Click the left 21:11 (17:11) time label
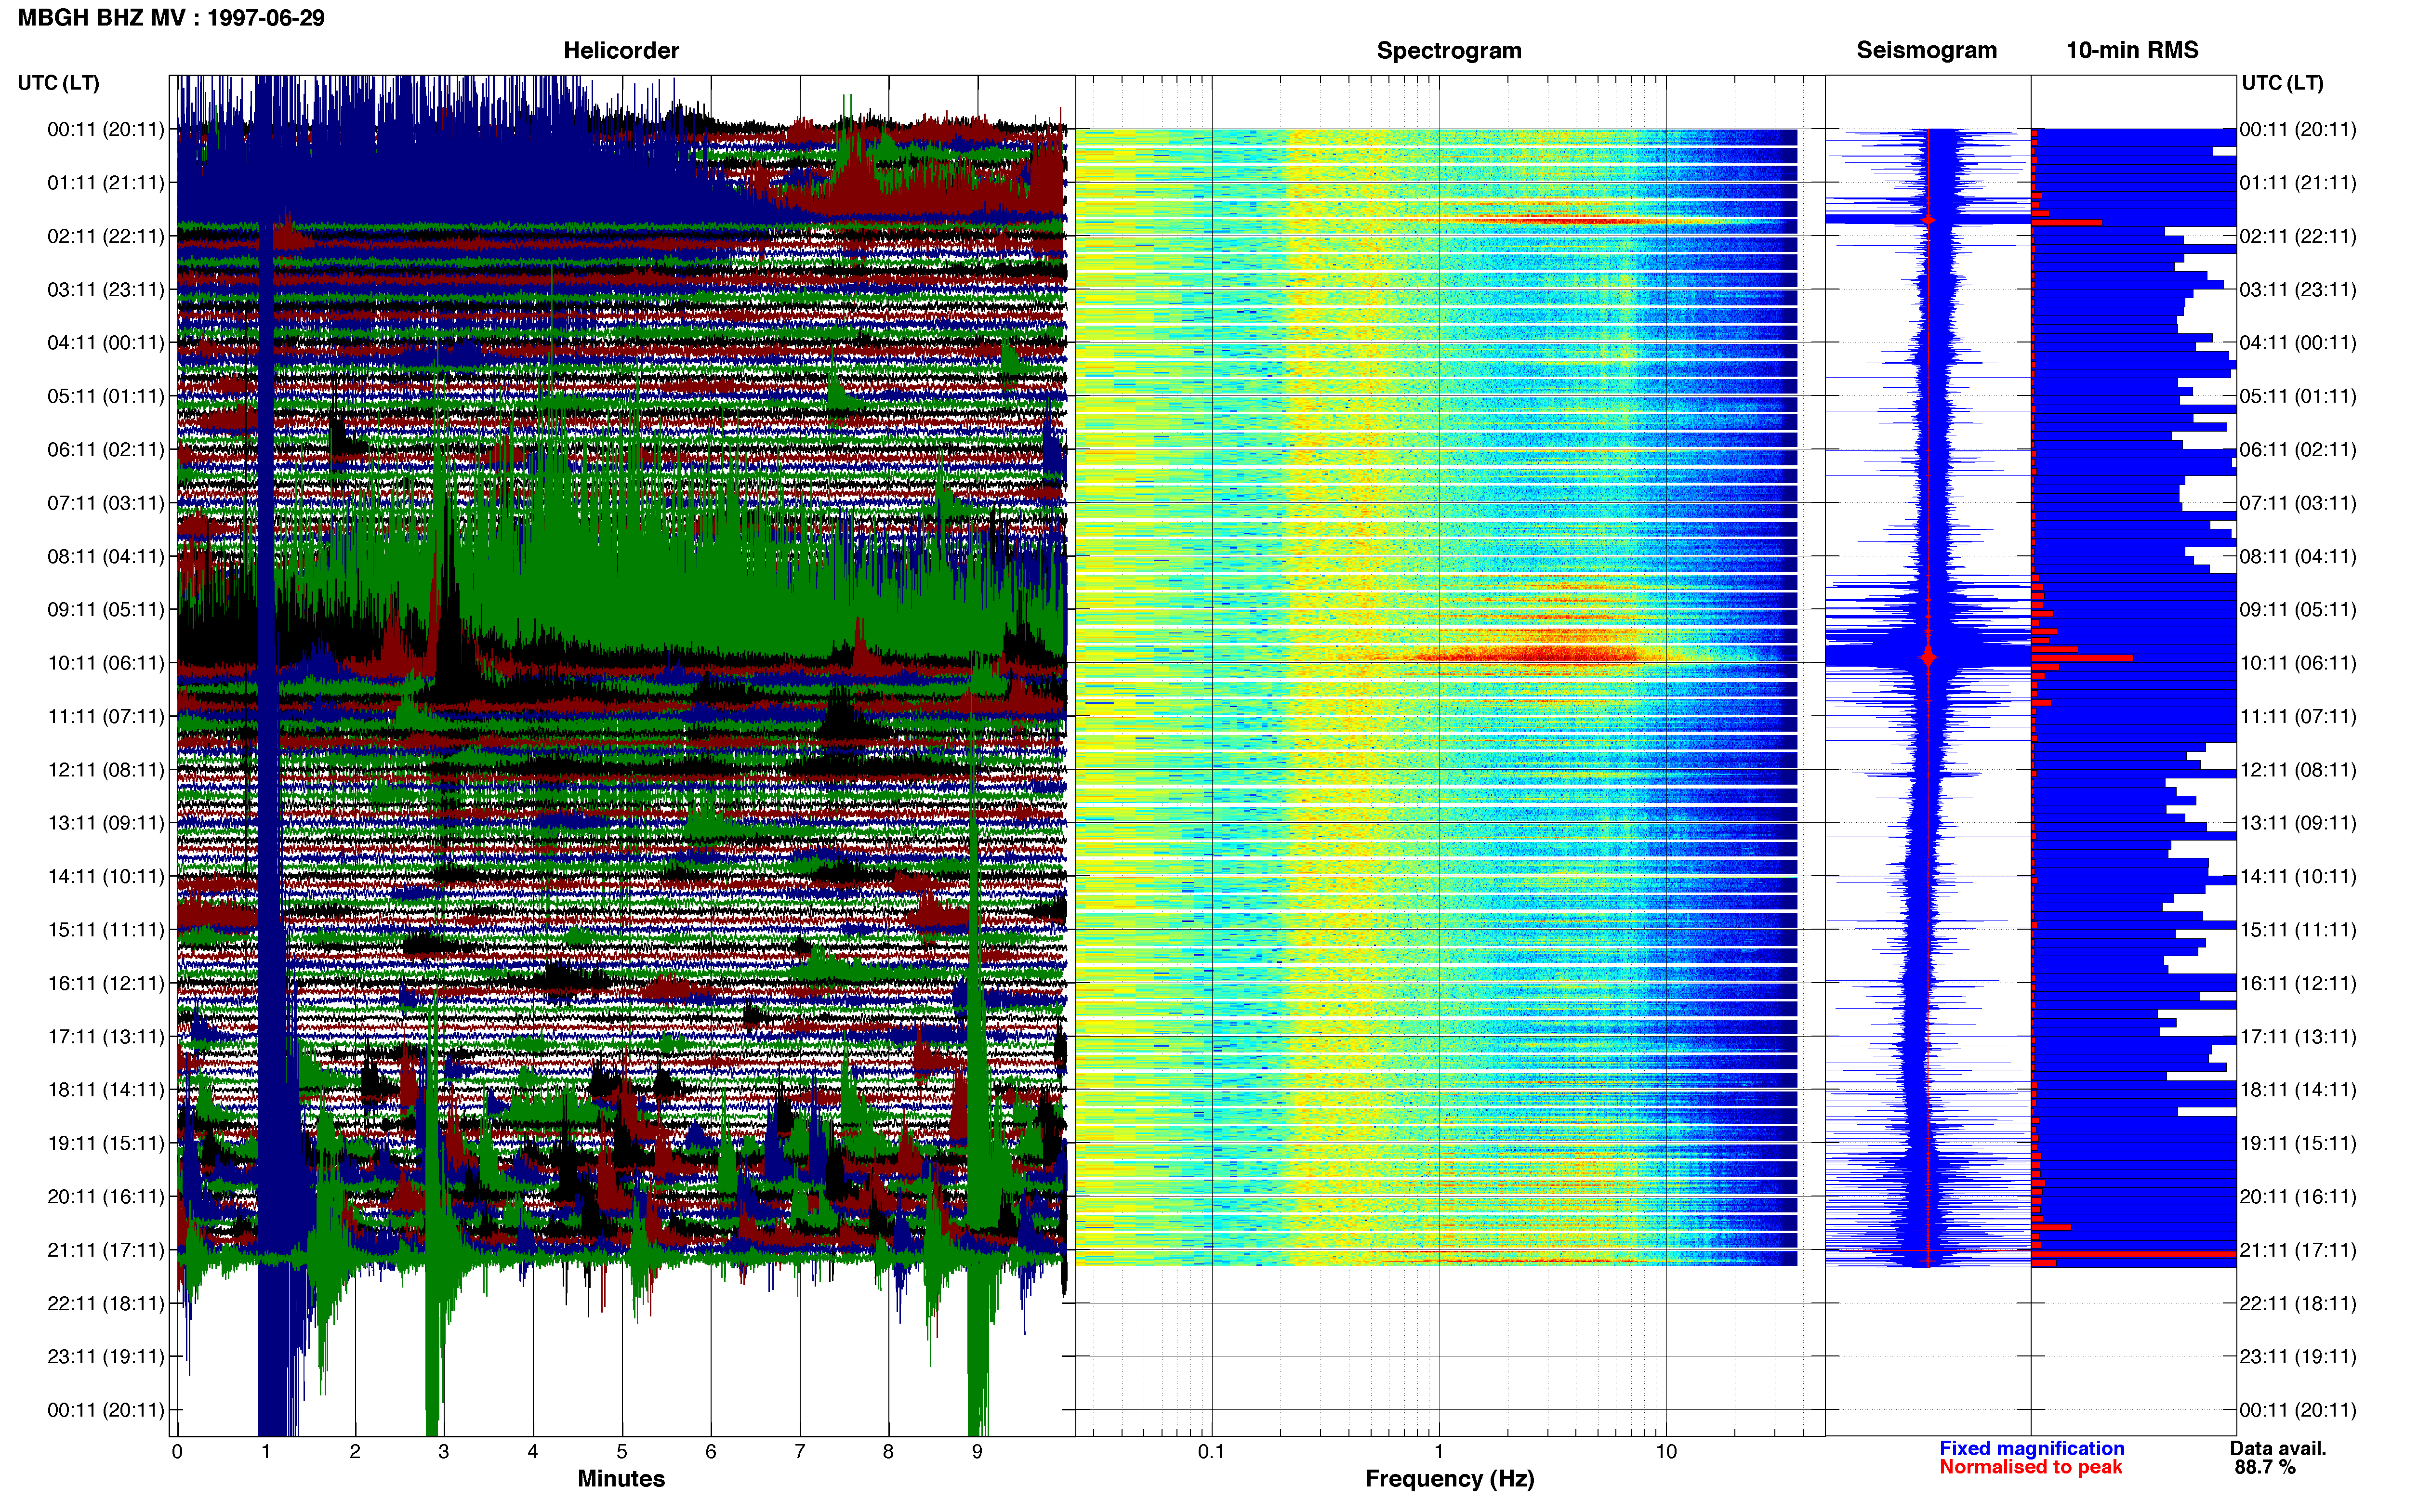Image resolution: width=2418 pixels, height=1512 pixels. [106, 1250]
